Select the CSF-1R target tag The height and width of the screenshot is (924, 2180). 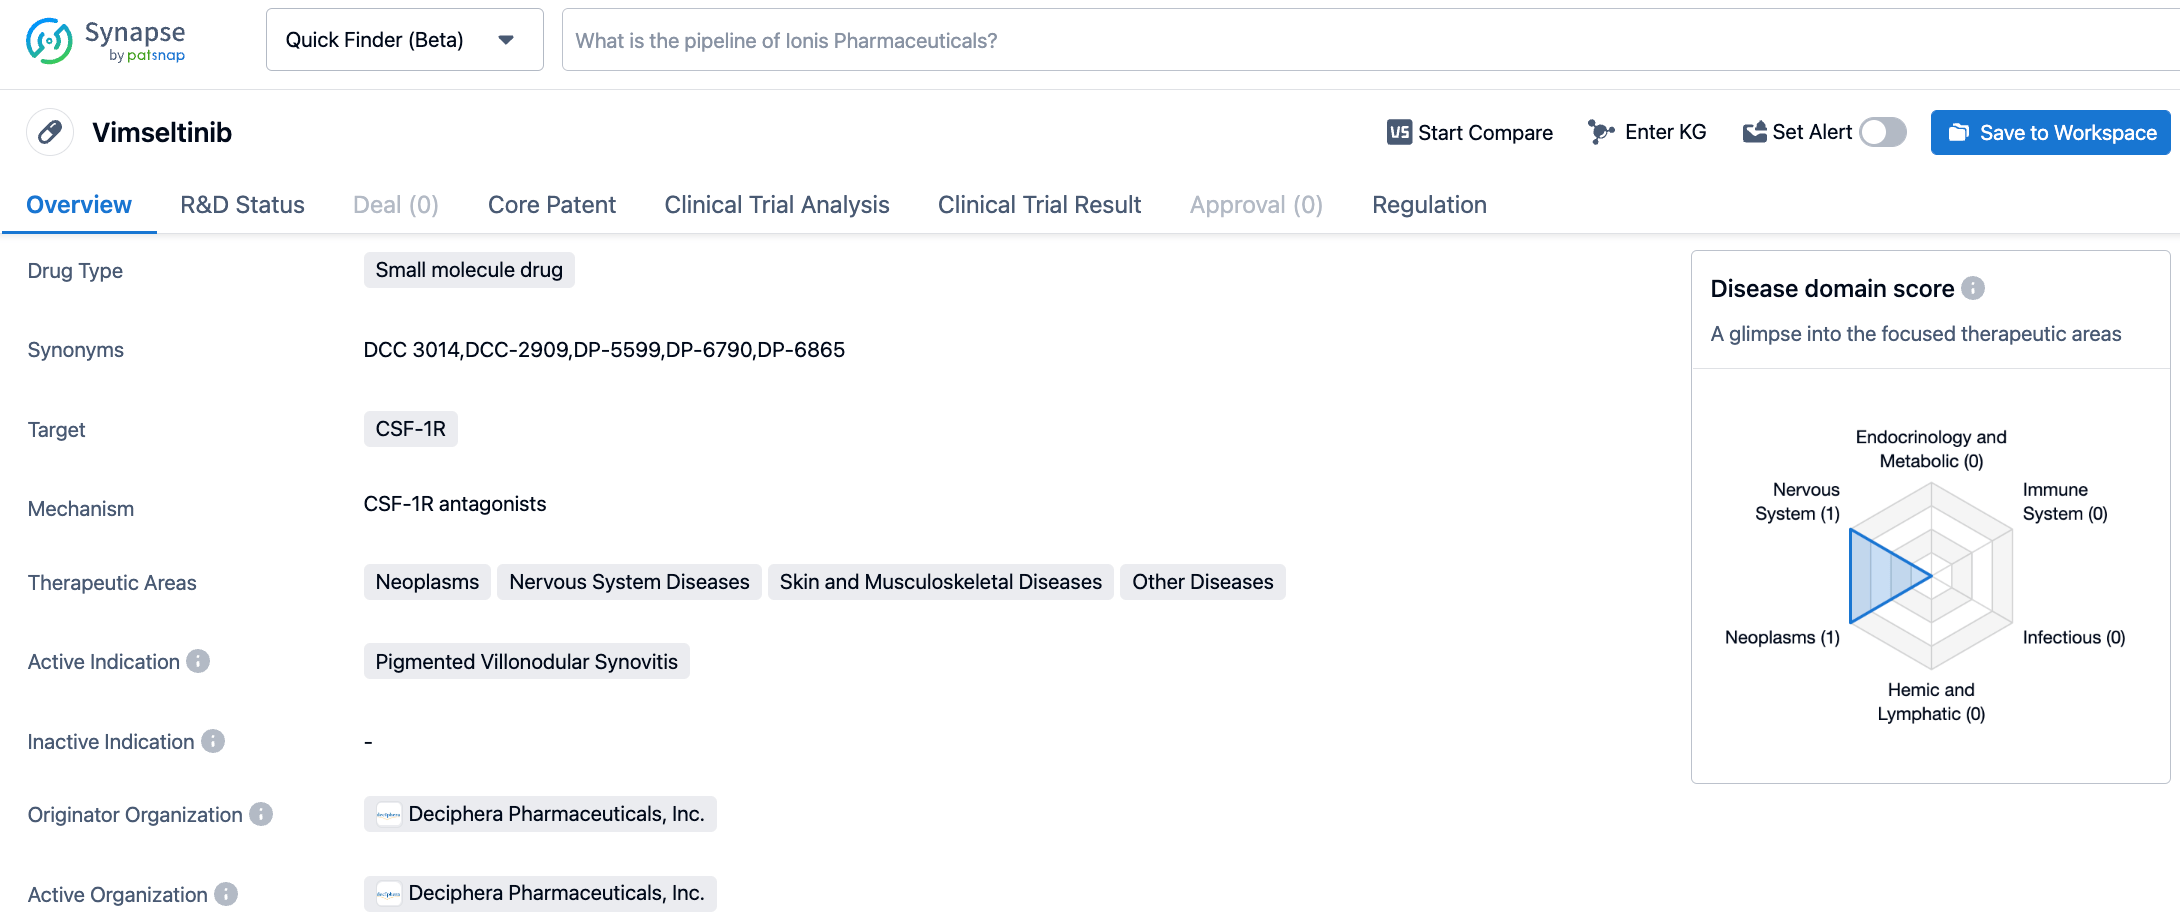[410, 428]
